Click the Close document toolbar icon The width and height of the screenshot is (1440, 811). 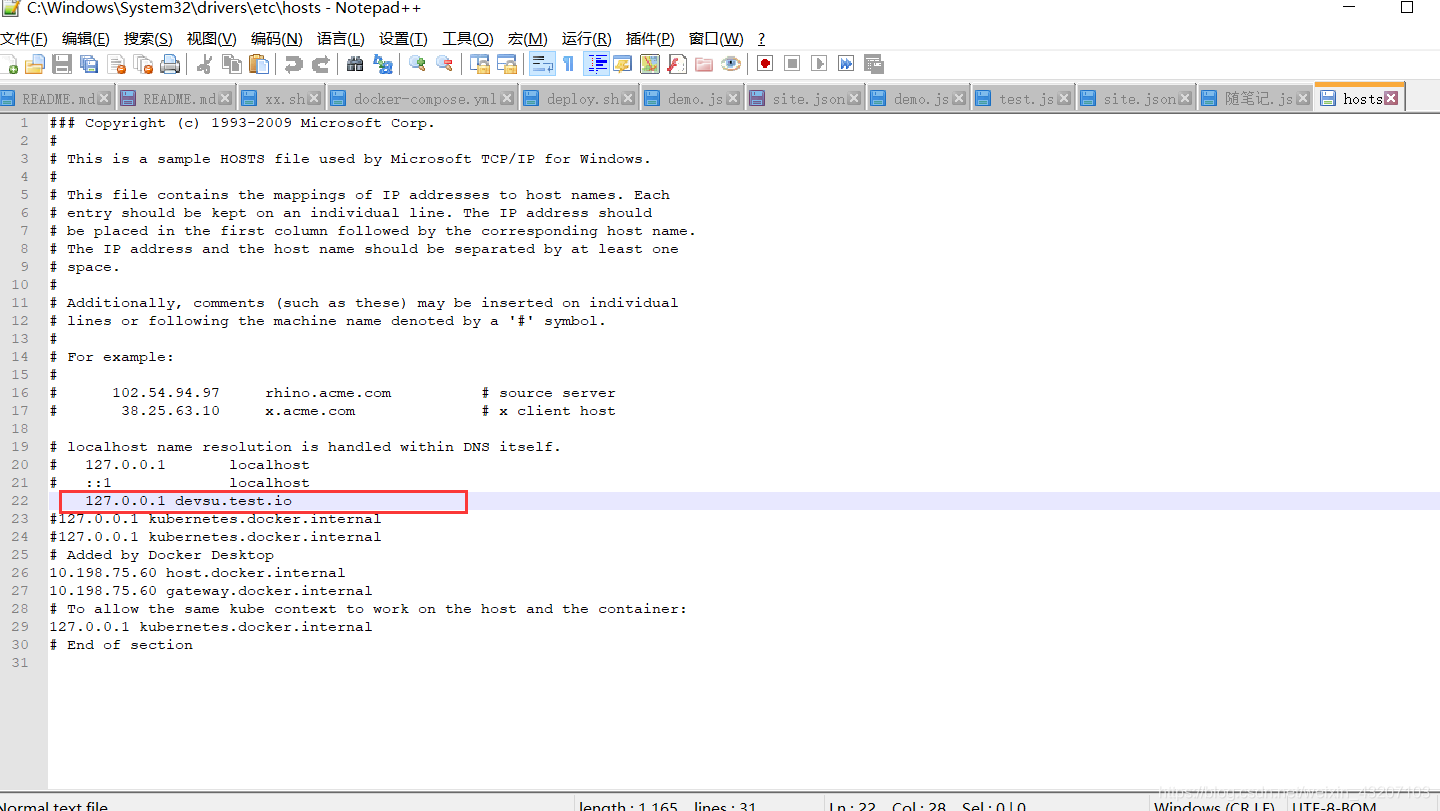click(116, 64)
